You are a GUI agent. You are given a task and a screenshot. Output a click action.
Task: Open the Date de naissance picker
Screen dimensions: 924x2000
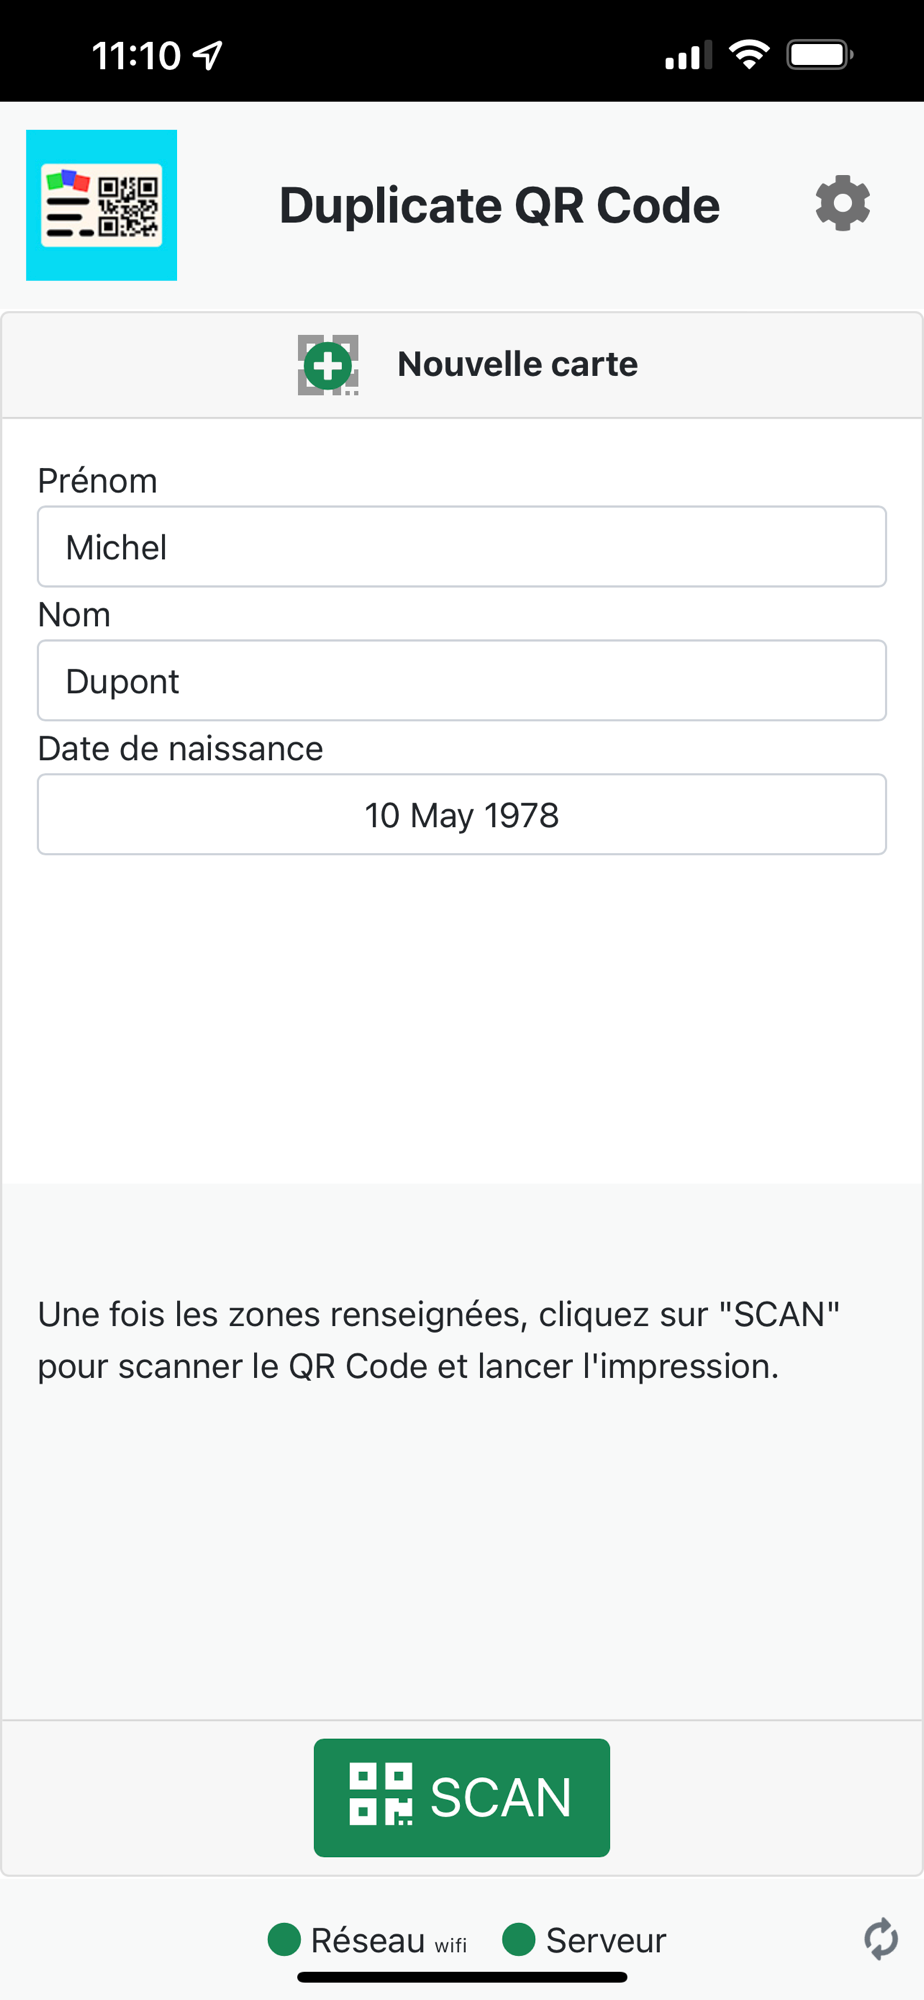point(462,815)
